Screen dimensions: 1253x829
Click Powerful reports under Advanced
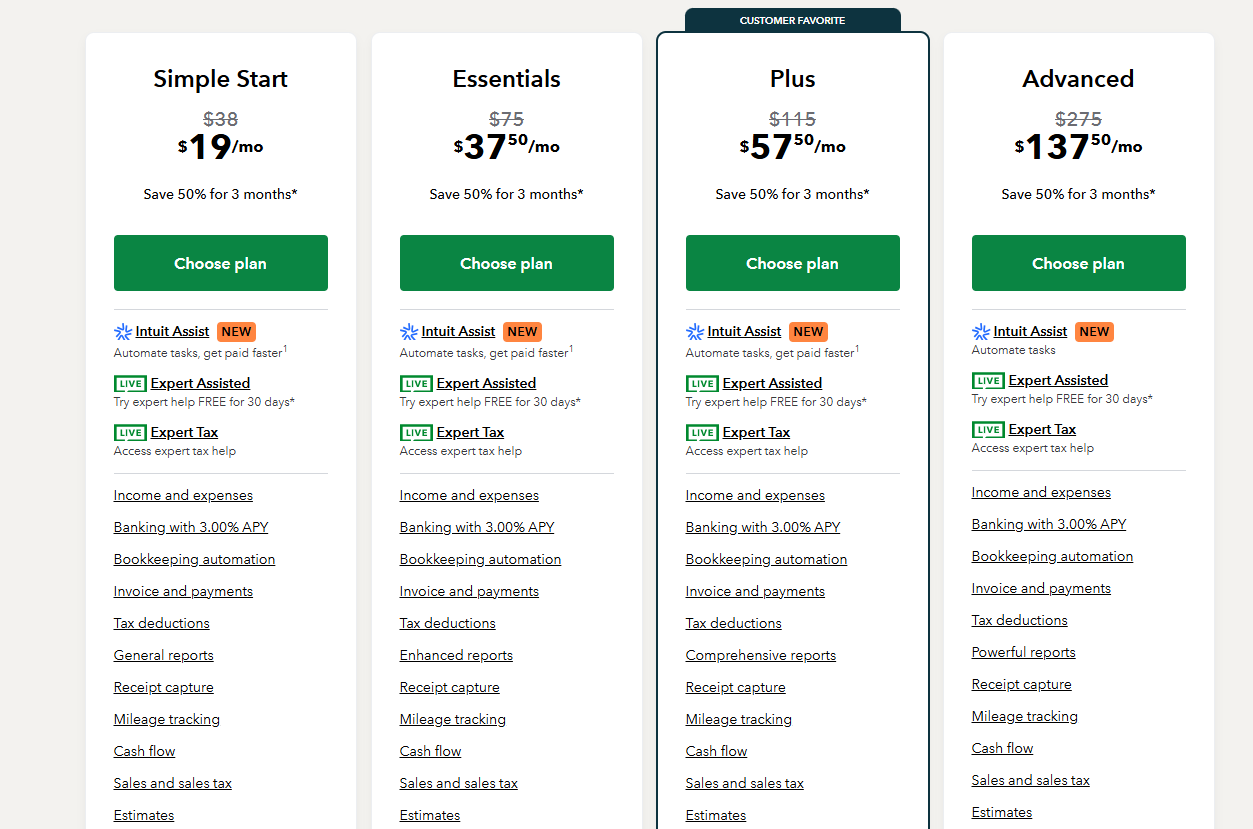coord(1023,651)
